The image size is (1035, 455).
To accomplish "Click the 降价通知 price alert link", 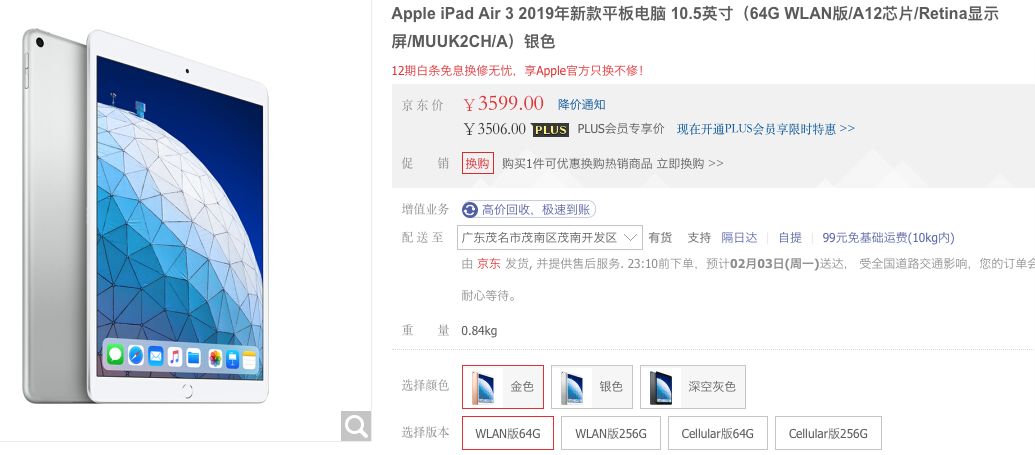I will pos(582,104).
